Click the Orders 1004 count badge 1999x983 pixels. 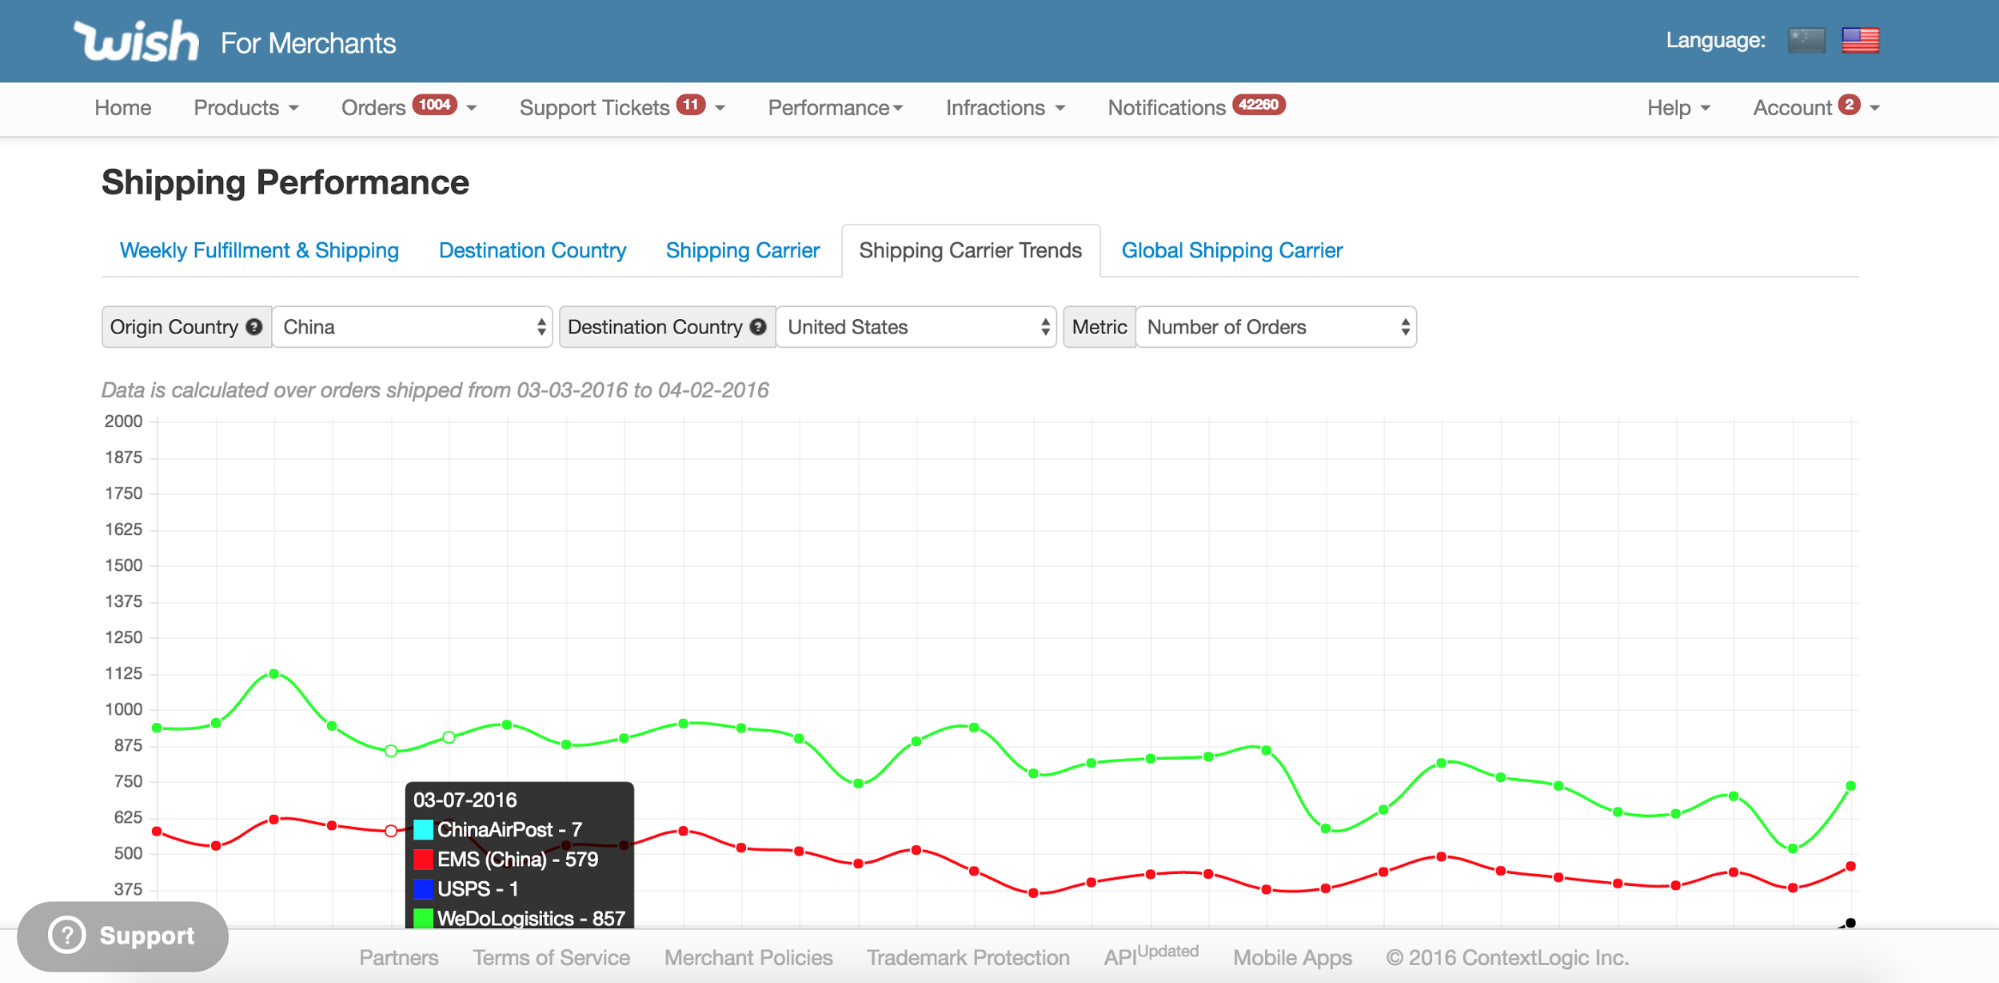pos(434,105)
